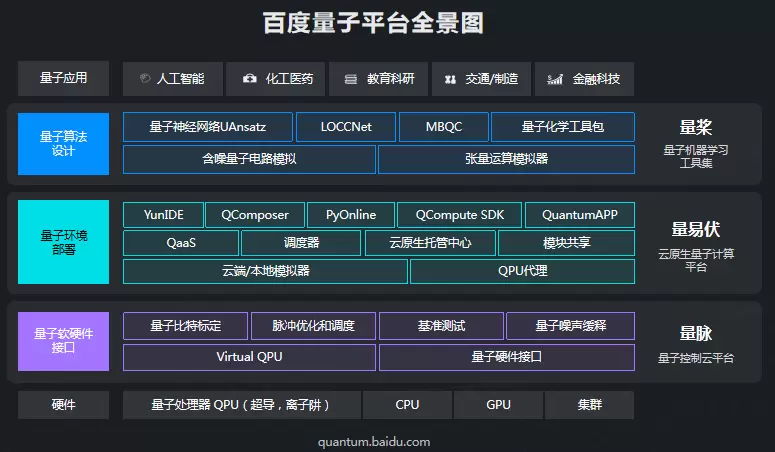
Task: Click the 交通/制造 icon
Action: (451, 78)
